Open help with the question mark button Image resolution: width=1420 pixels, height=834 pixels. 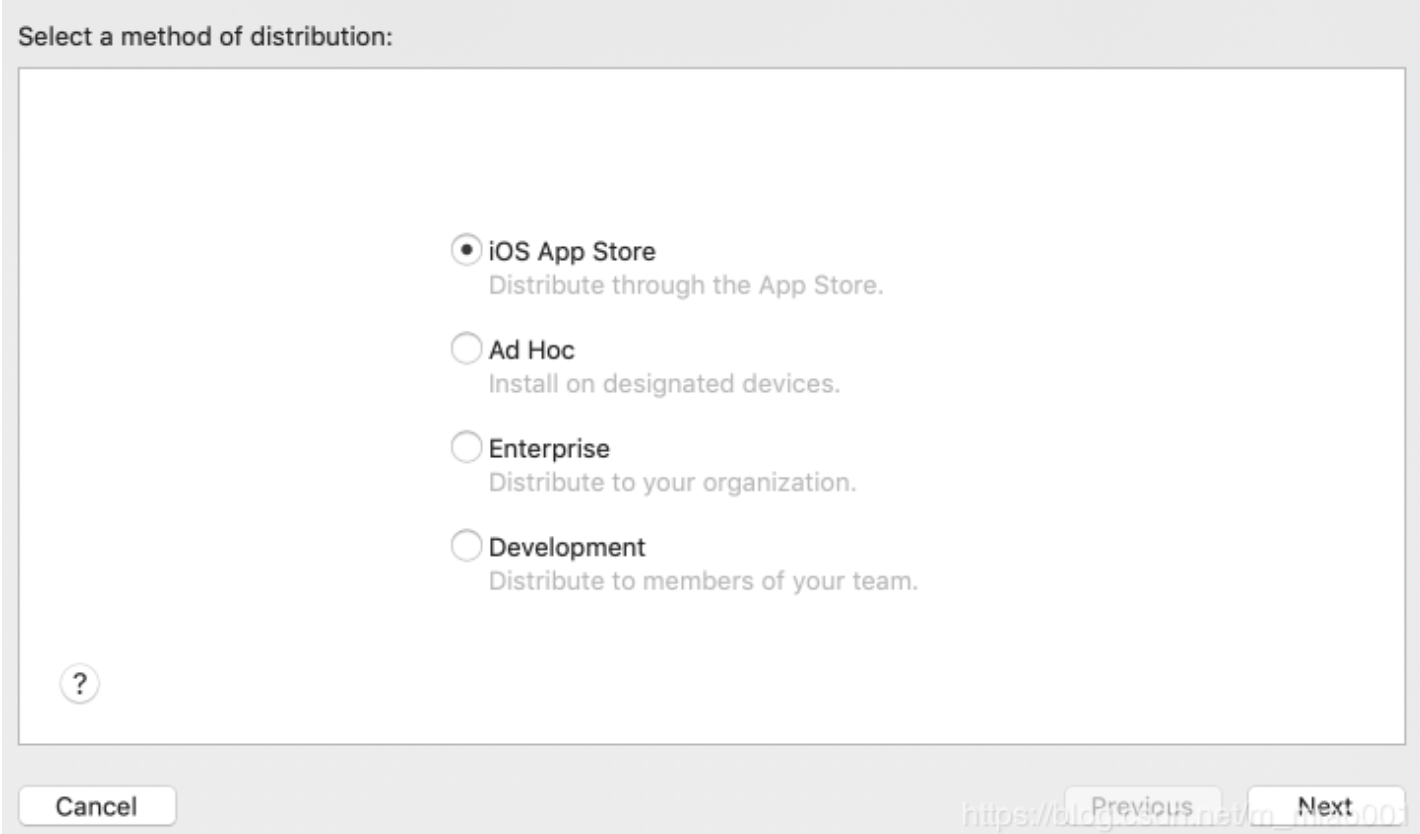point(80,685)
